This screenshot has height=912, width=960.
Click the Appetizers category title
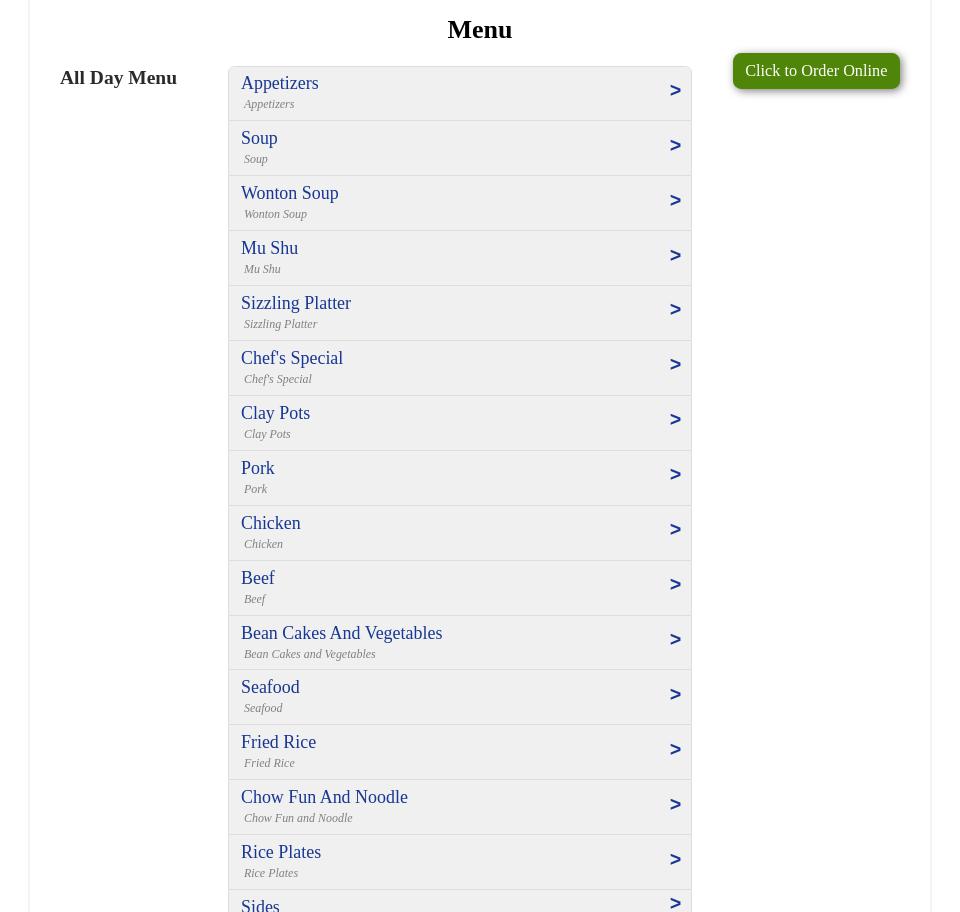[279, 83]
